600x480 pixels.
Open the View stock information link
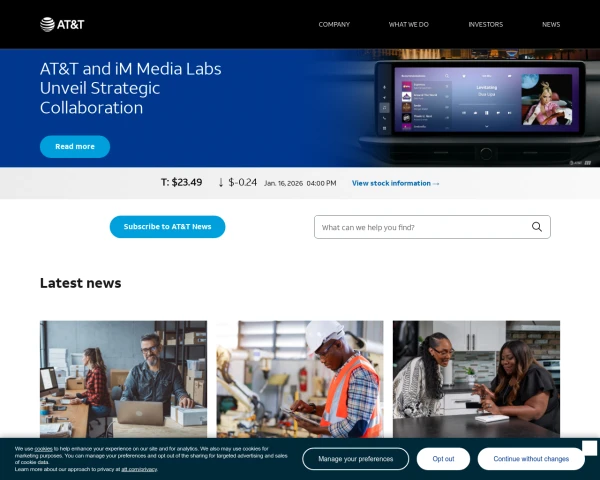click(391, 183)
